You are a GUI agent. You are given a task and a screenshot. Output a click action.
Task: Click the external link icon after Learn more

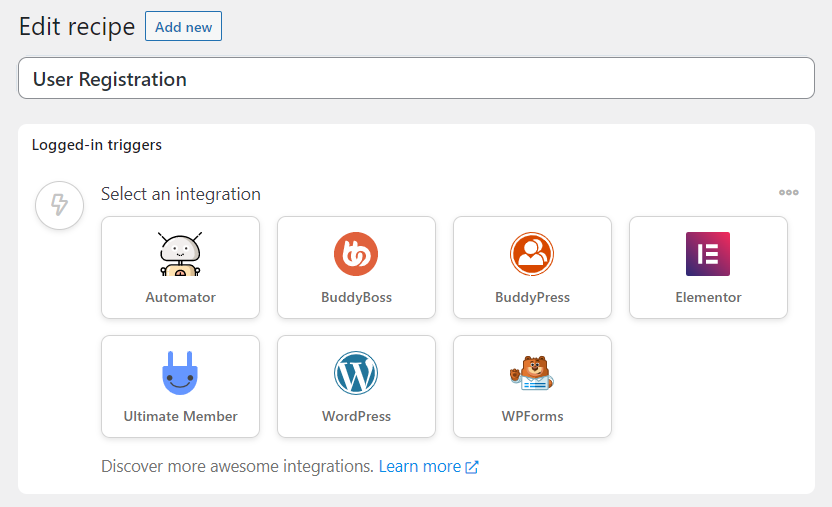tap(472, 467)
